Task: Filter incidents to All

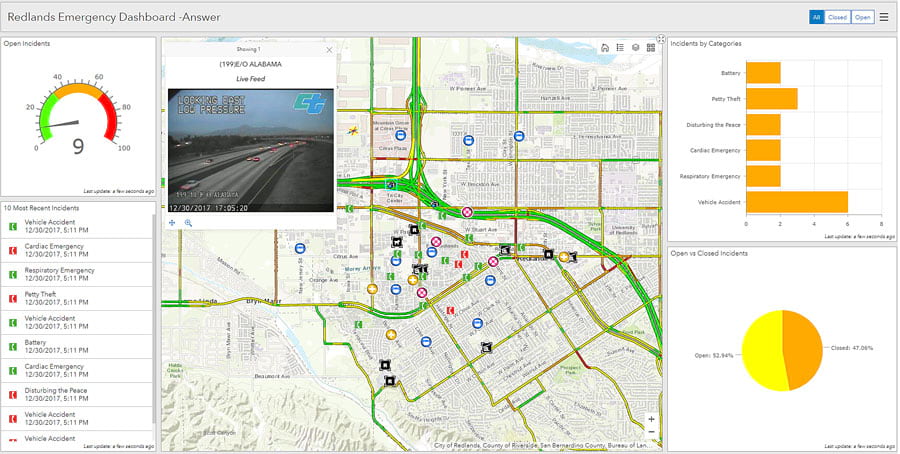Action: [816, 17]
